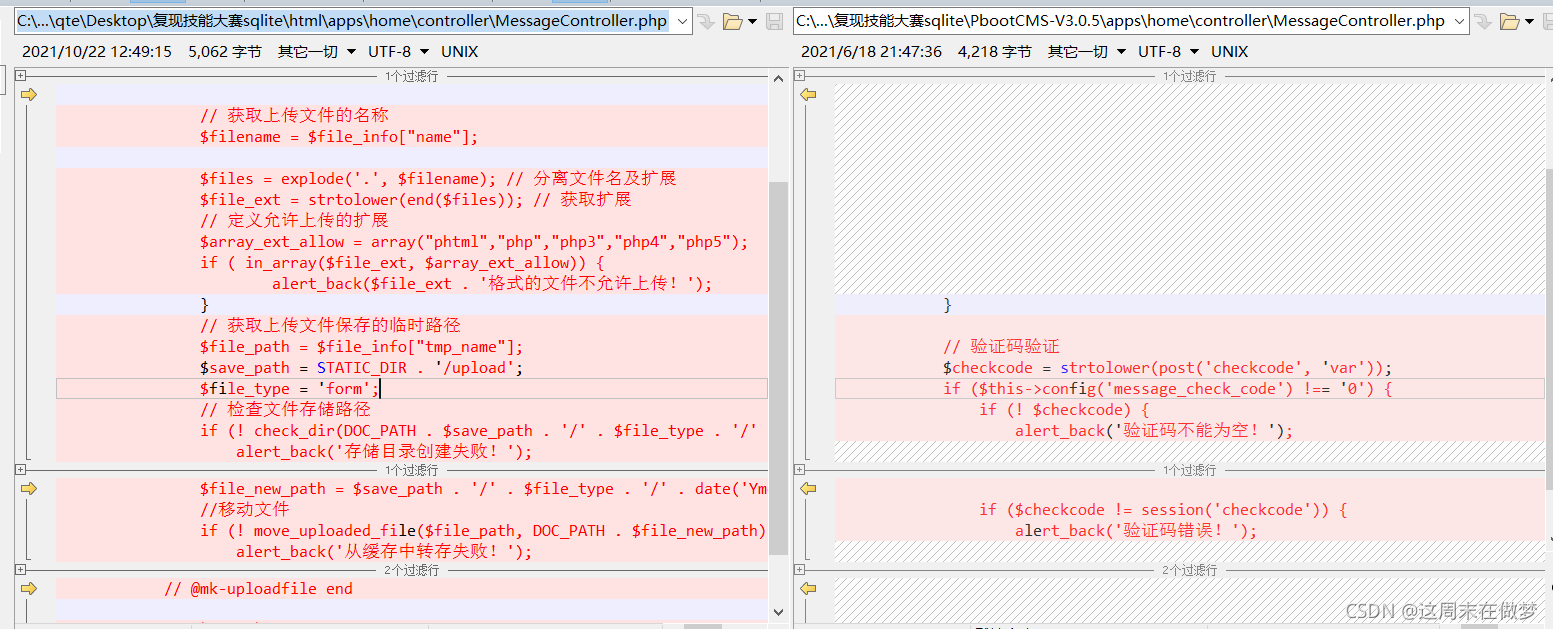The width and height of the screenshot is (1553, 629).
Task: Click timestamp '2021/6/18 21:47:36'
Action: [x=871, y=51]
